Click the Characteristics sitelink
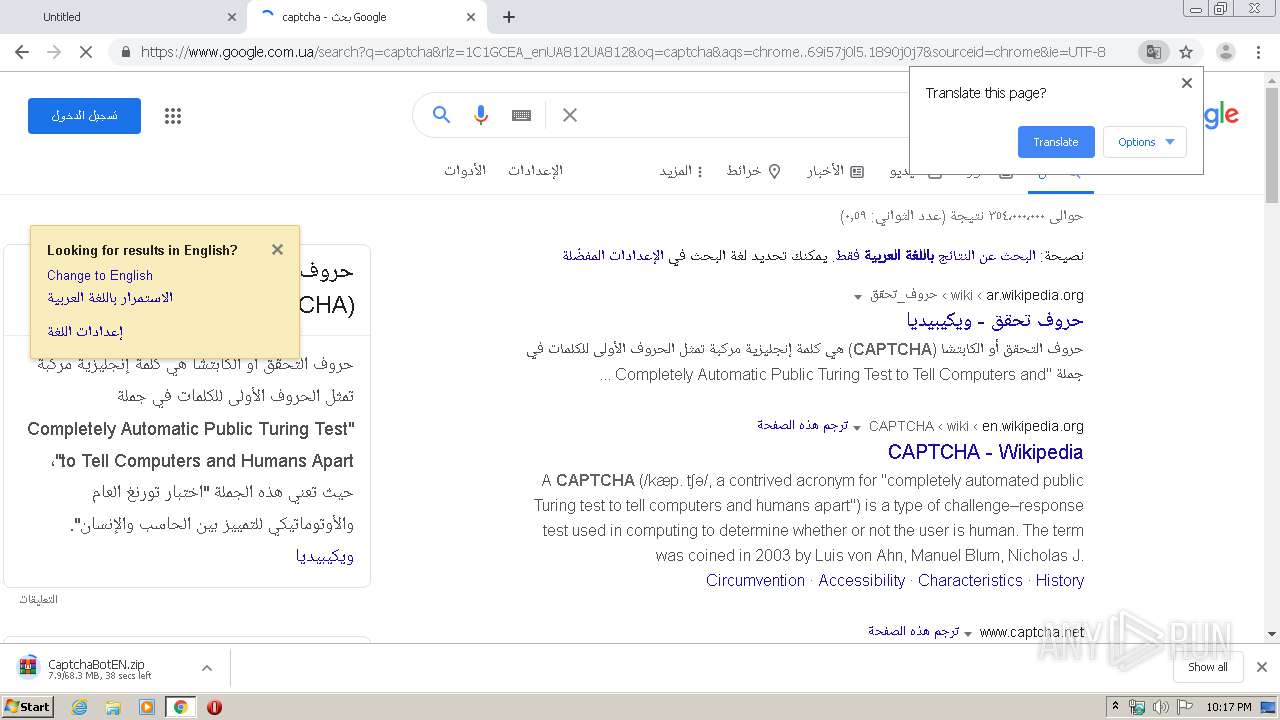This screenshot has height=720, width=1280. pos(970,581)
